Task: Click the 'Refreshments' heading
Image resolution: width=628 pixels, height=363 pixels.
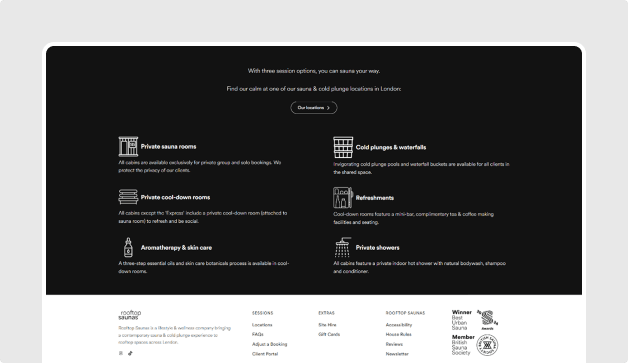Action: 374,198
